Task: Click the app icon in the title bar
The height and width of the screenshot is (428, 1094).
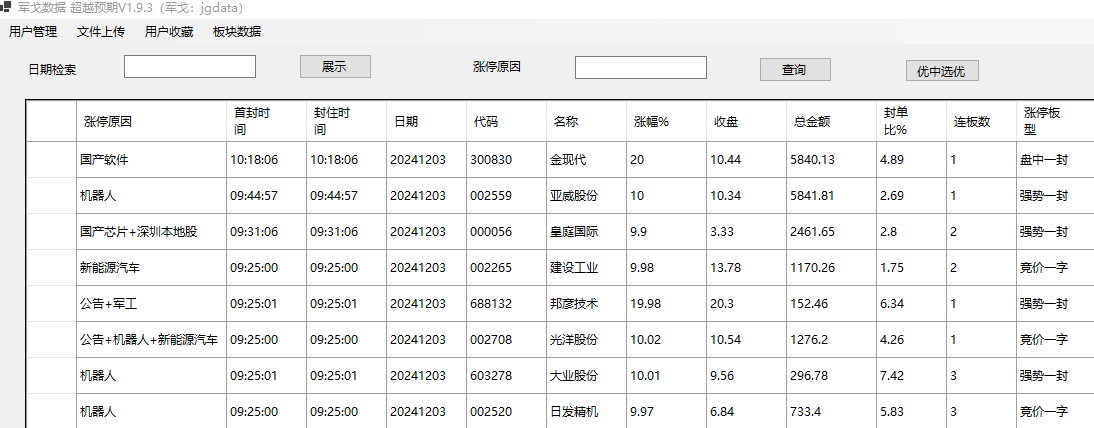Action: (6, 8)
